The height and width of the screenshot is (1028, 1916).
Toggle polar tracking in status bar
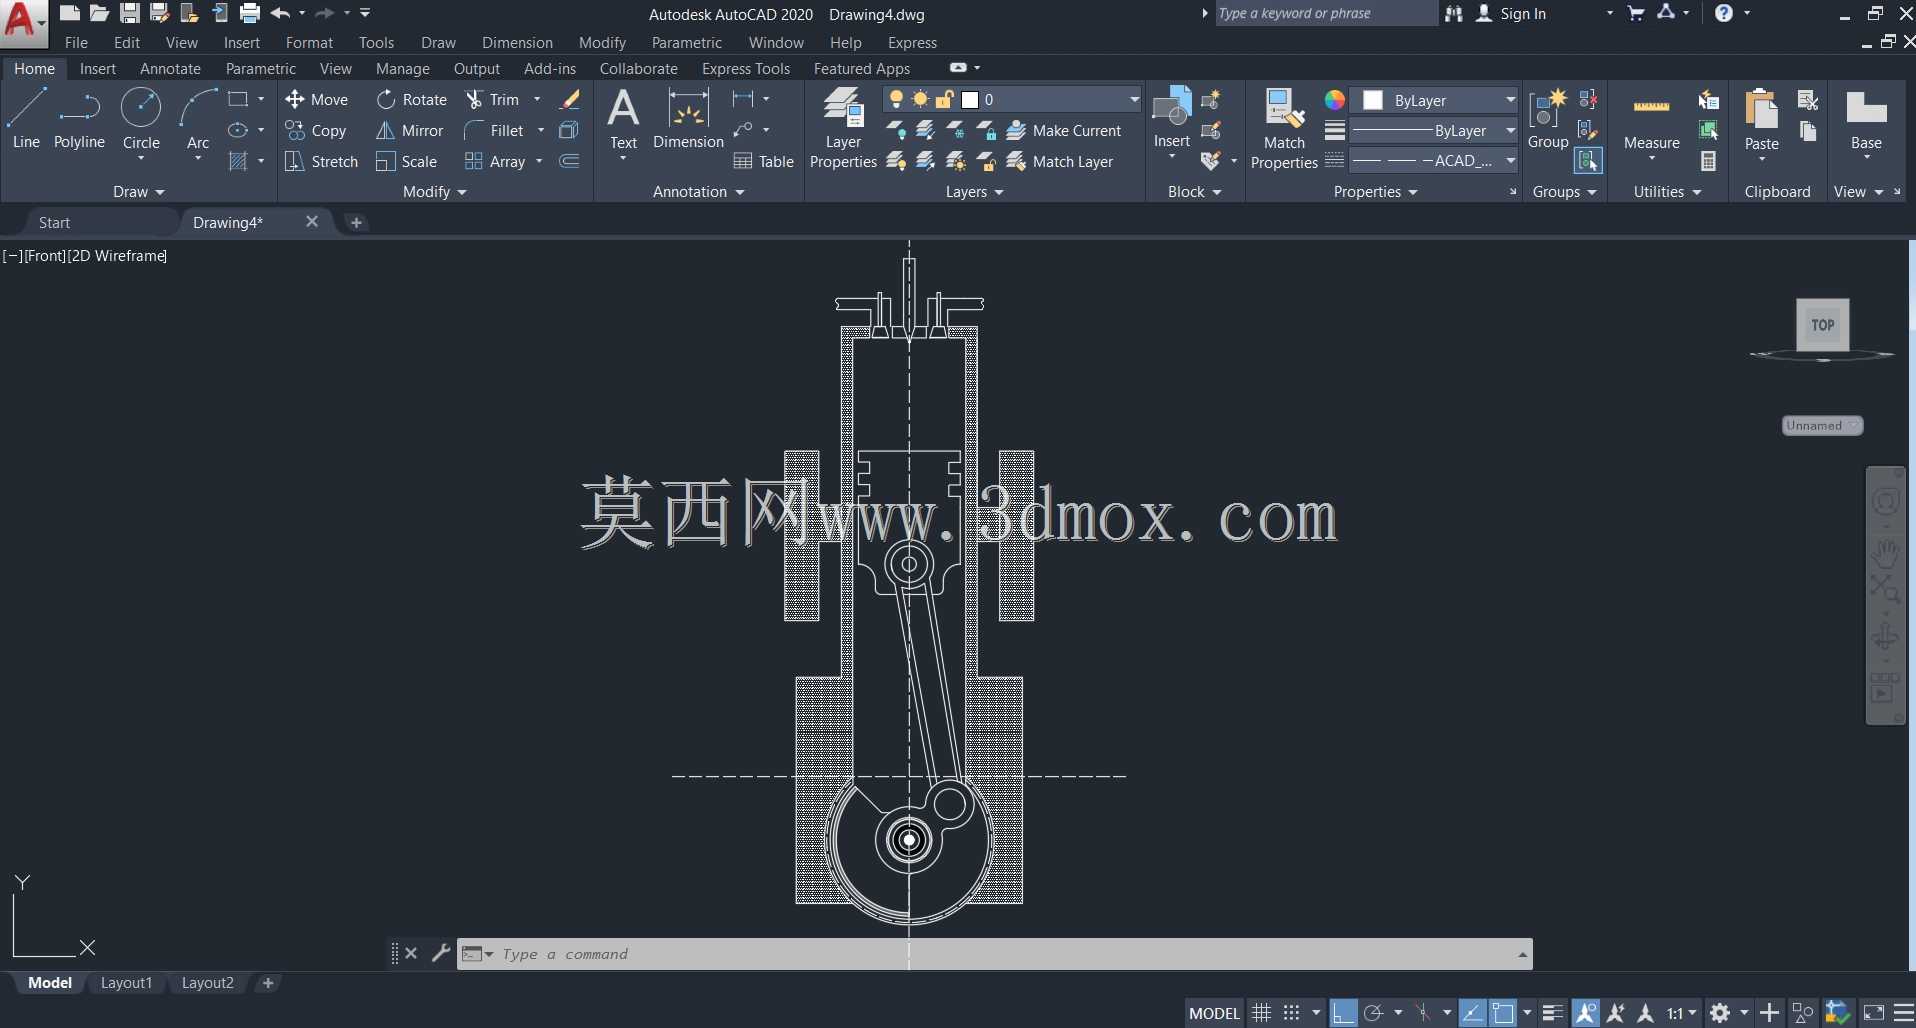[1374, 1013]
